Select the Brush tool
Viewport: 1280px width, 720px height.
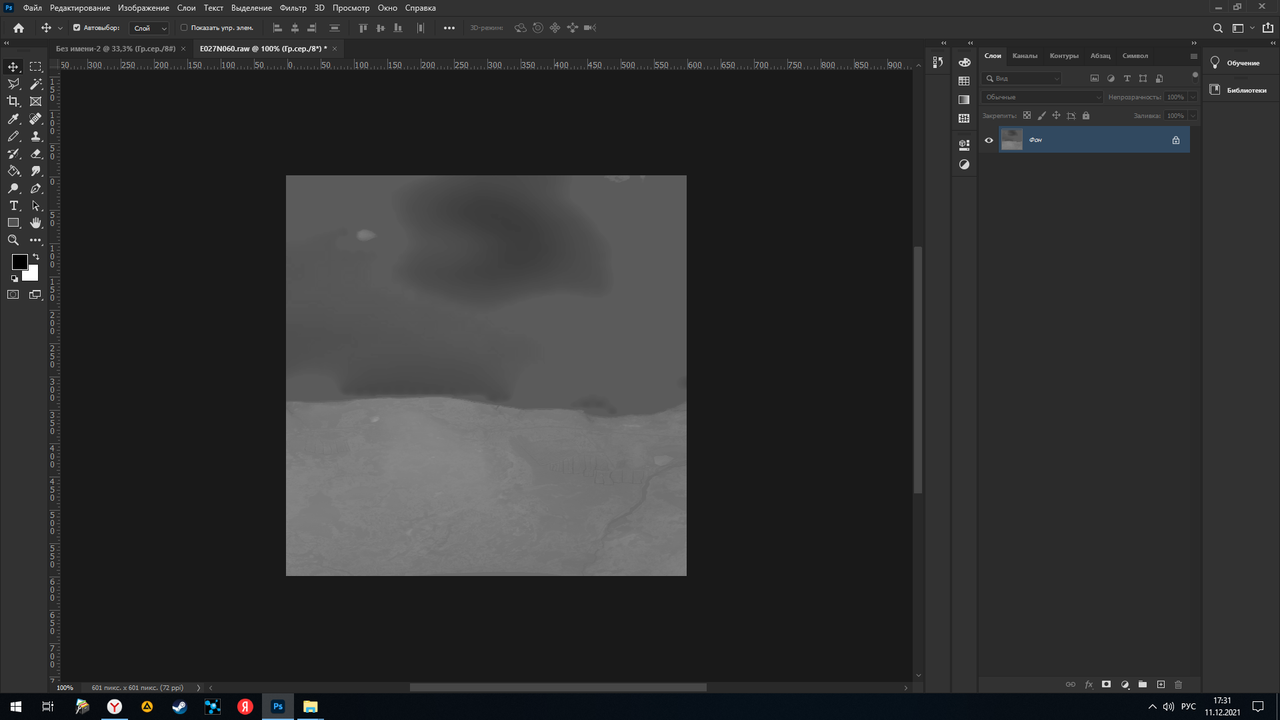[14, 136]
